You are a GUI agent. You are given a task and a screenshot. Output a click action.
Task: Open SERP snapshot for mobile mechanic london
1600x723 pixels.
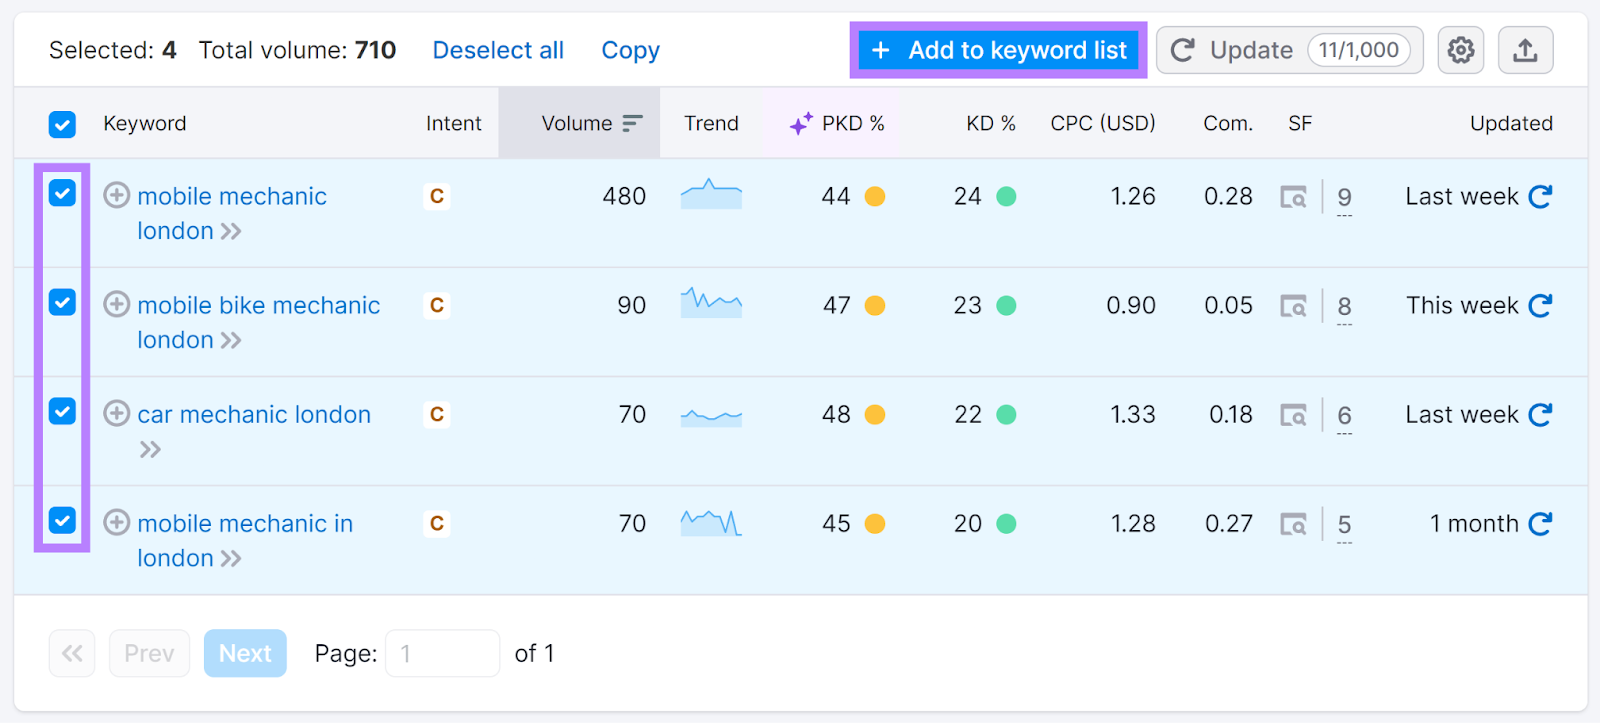pos(1293,197)
